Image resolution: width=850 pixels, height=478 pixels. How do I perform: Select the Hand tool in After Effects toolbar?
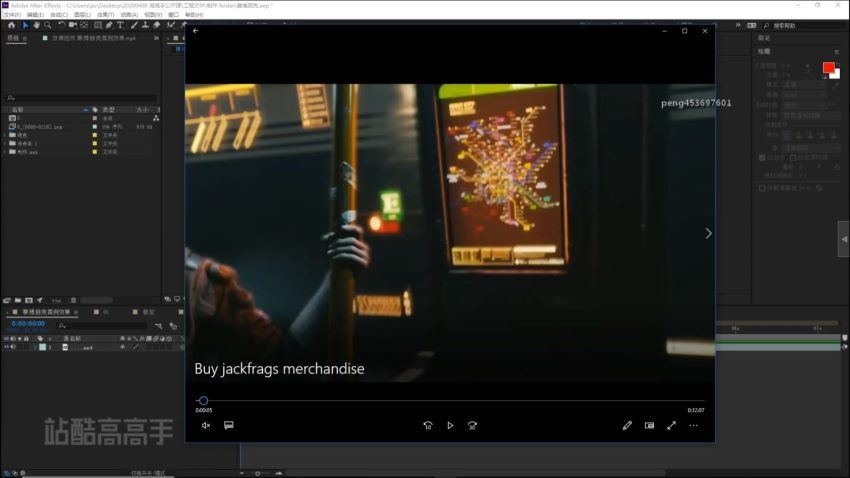click(37, 25)
